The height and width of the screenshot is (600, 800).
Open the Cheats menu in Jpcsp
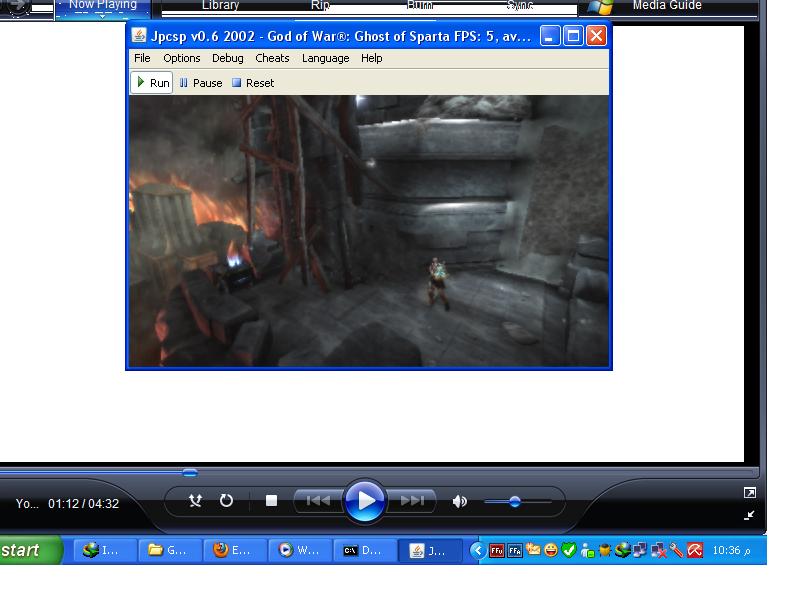click(272, 58)
